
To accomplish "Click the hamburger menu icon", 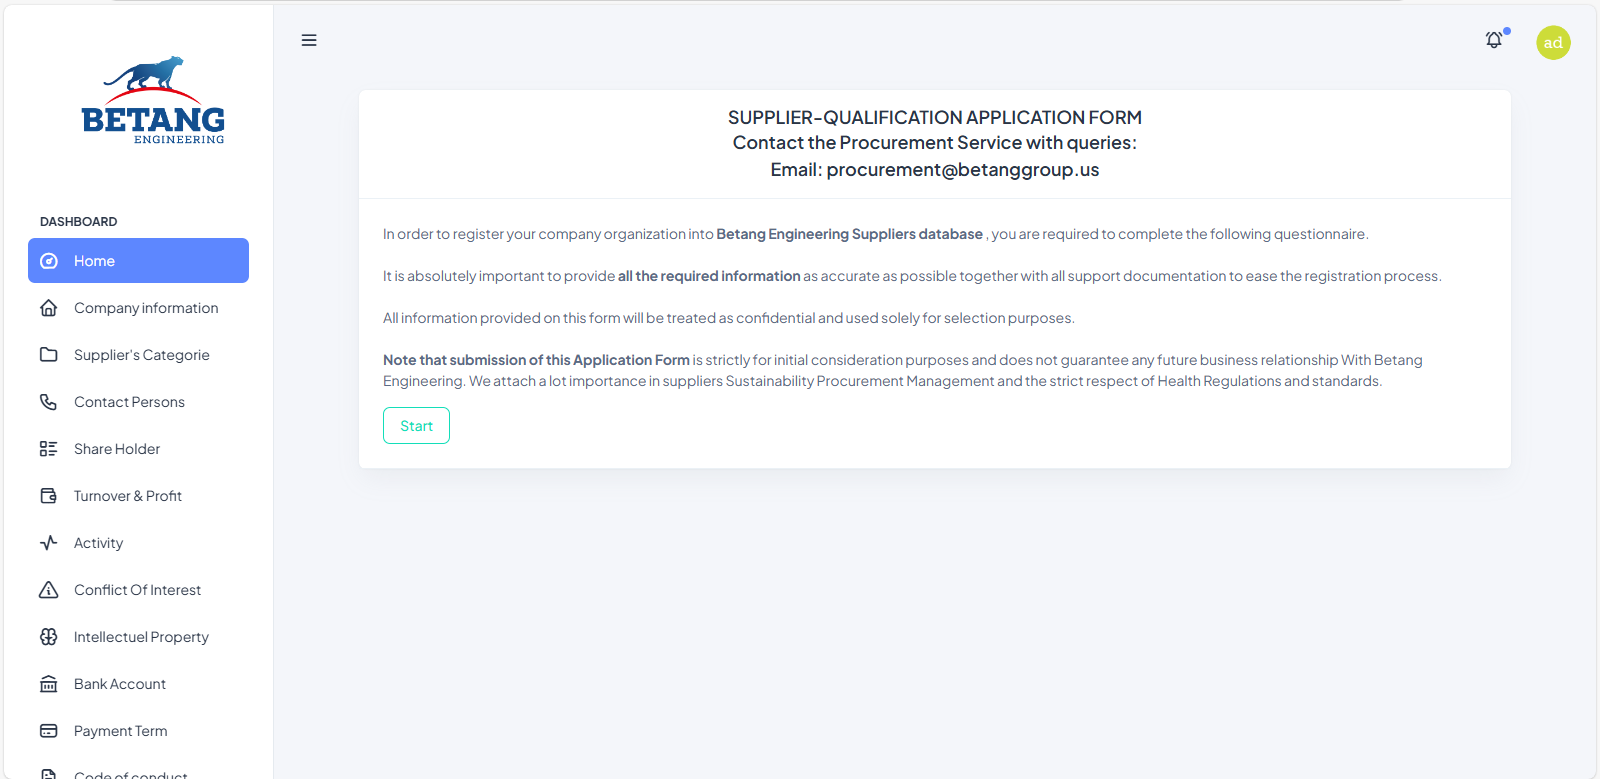I will point(309,40).
